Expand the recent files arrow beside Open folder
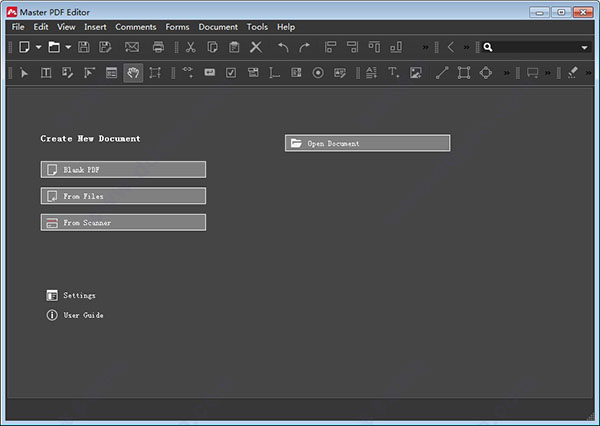Screen dimensions: 600x426 [68, 47]
